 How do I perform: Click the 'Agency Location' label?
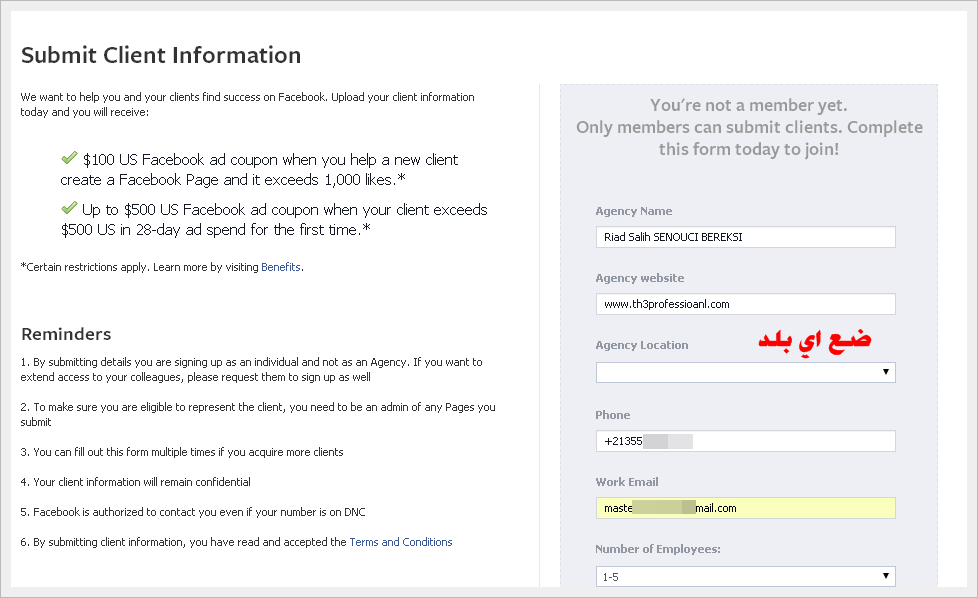(642, 345)
